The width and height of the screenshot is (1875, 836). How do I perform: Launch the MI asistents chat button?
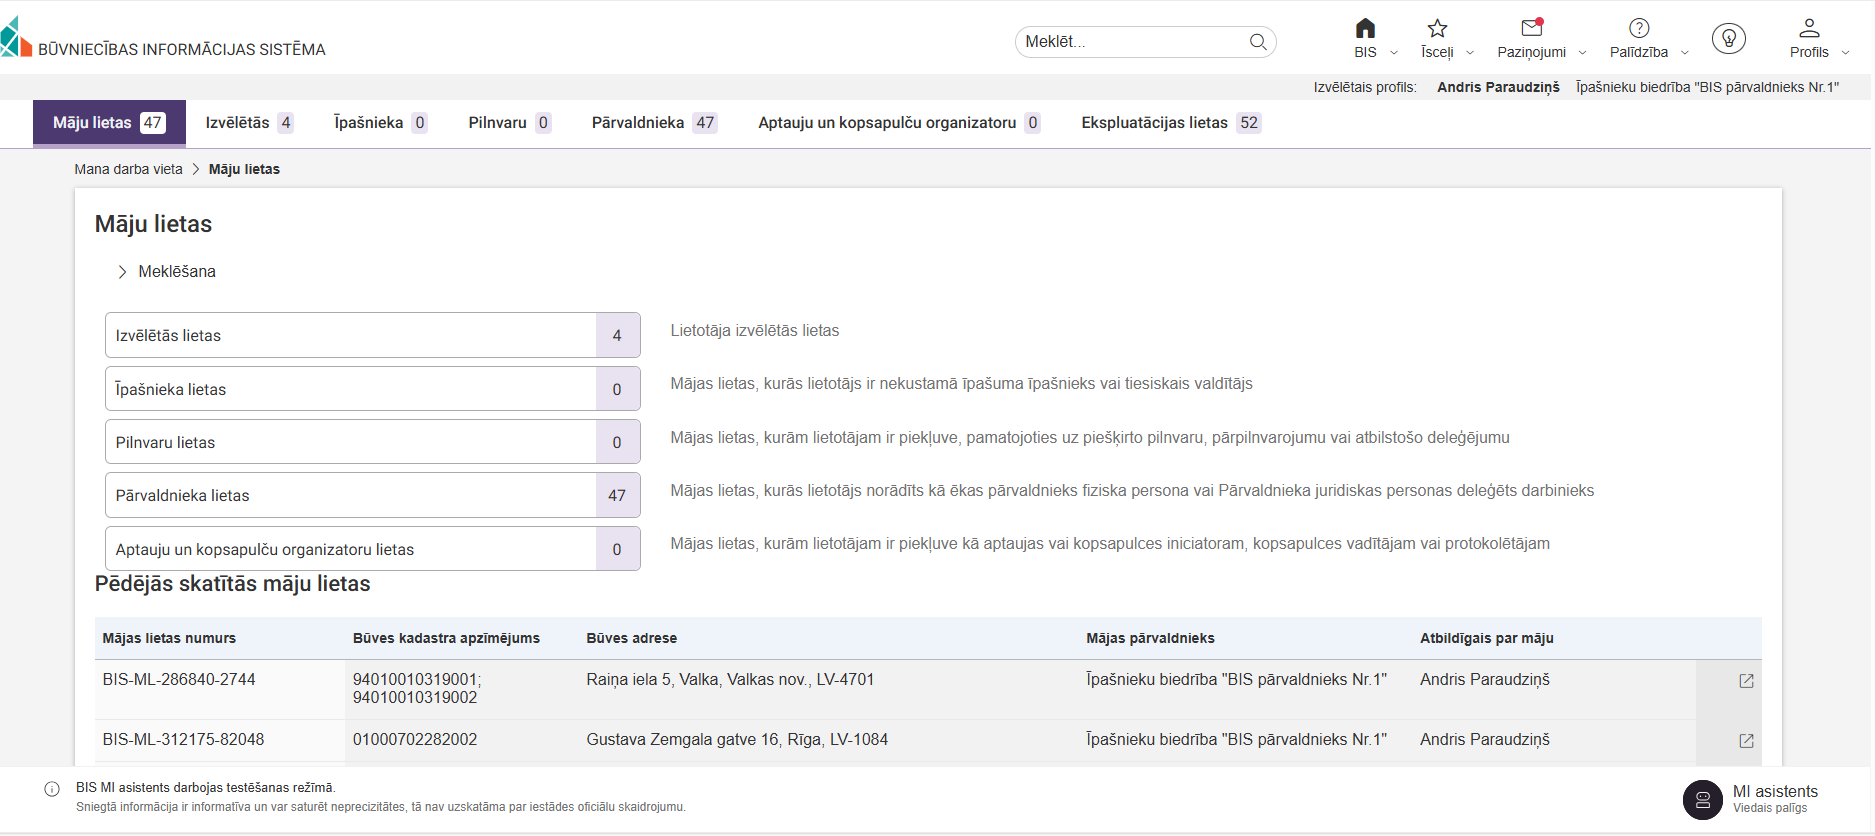(1702, 799)
